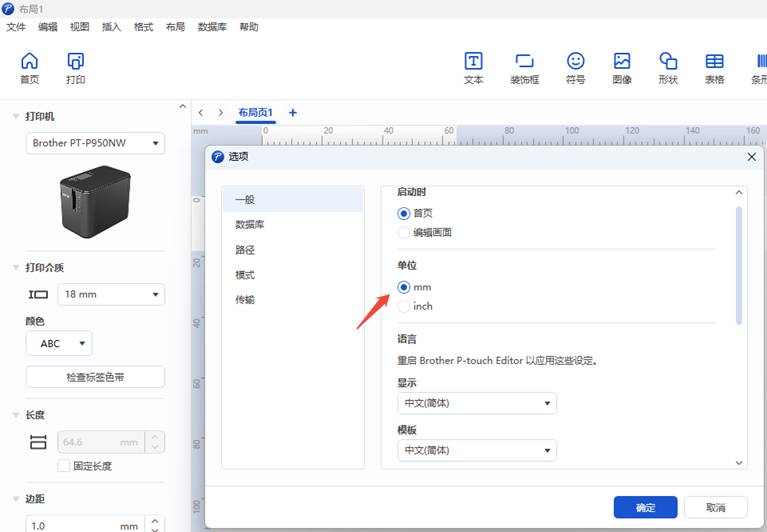Enable the Fixed Length (固定长度) checkbox
Image resolution: width=767 pixels, height=532 pixels.
(x=64, y=466)
